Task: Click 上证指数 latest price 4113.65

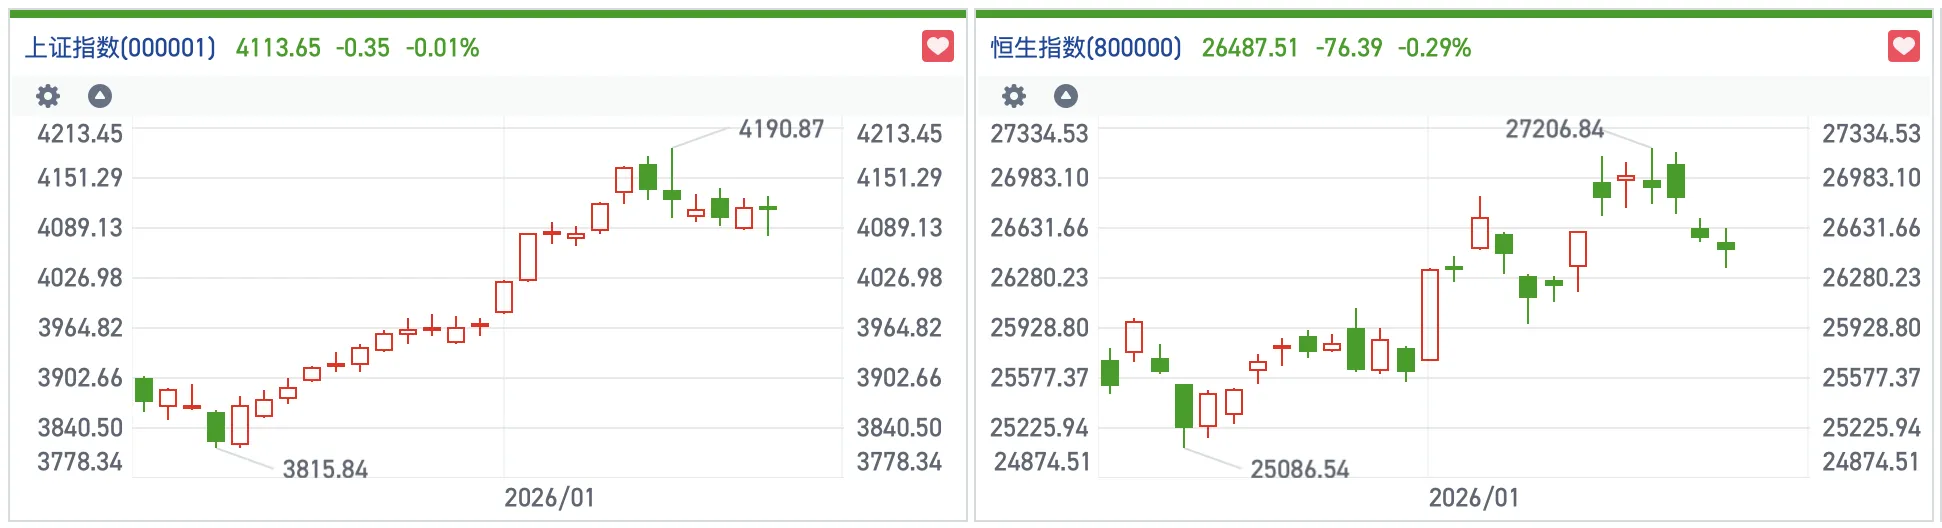Action: 278,48
